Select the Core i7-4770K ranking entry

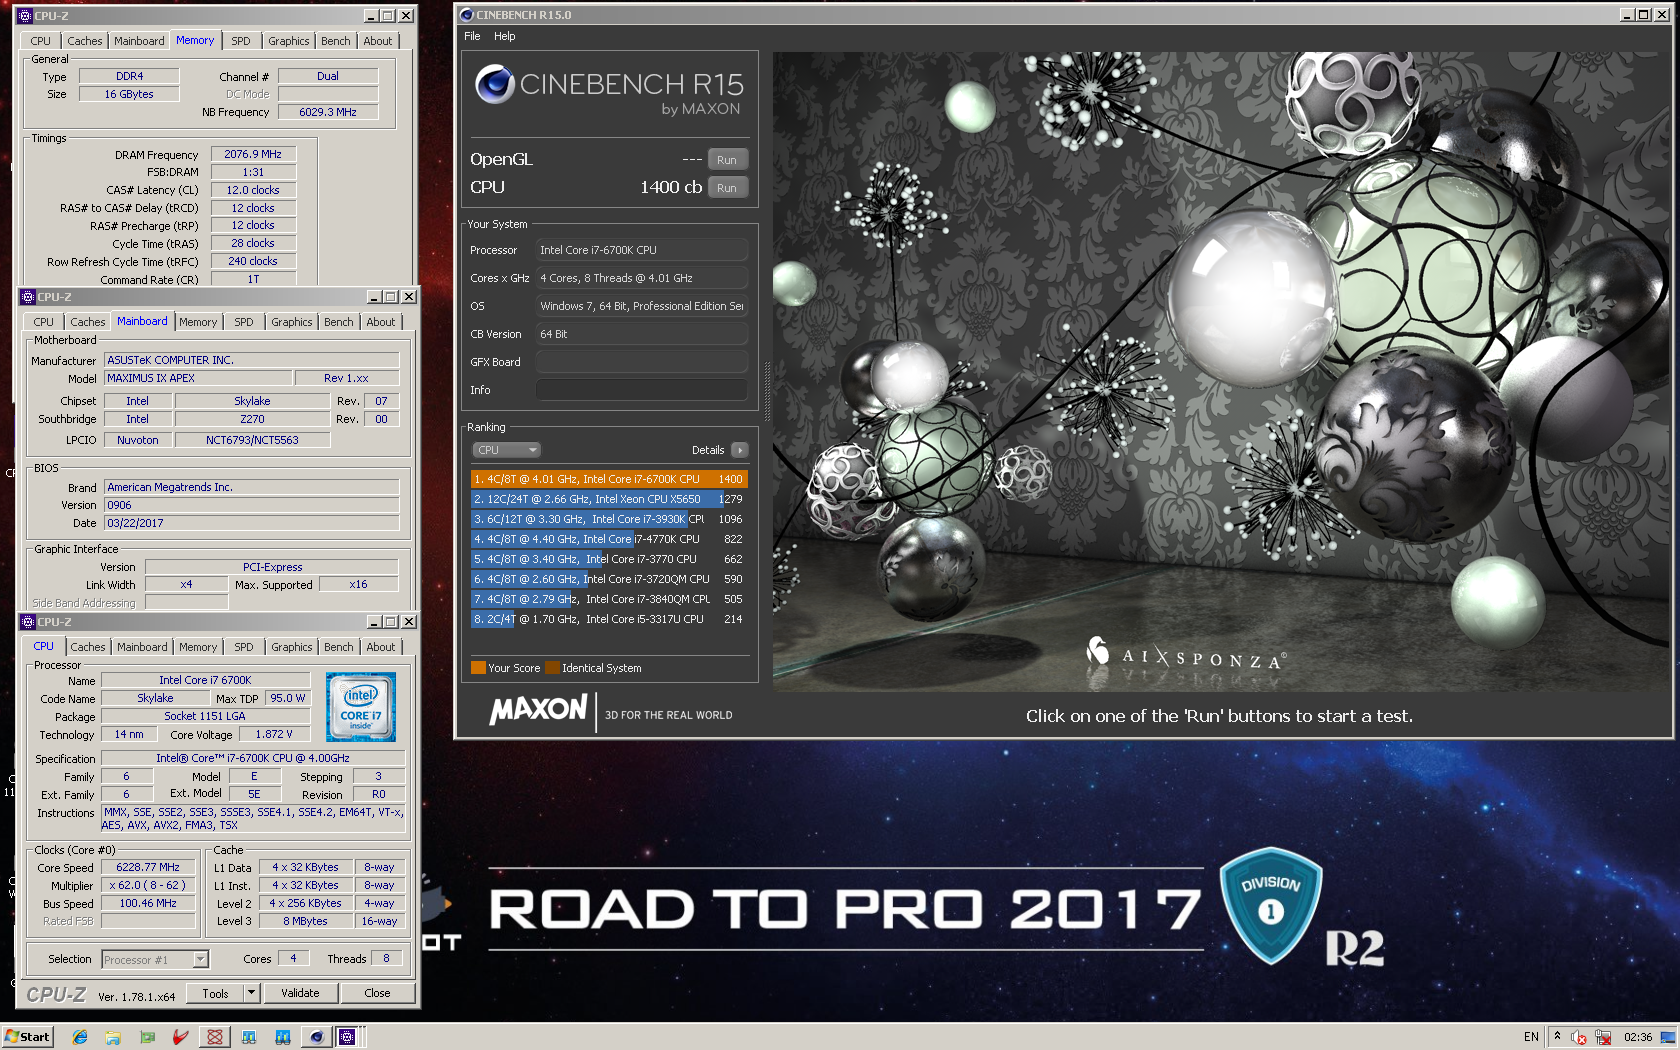[609, 539]
